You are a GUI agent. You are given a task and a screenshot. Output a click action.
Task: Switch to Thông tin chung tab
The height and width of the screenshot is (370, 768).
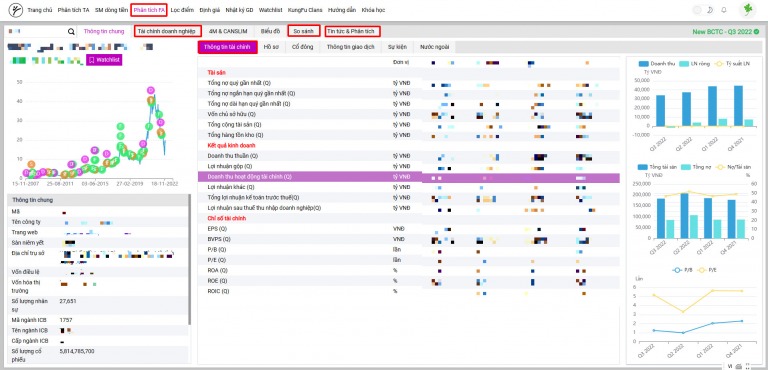tap(104, 31)
